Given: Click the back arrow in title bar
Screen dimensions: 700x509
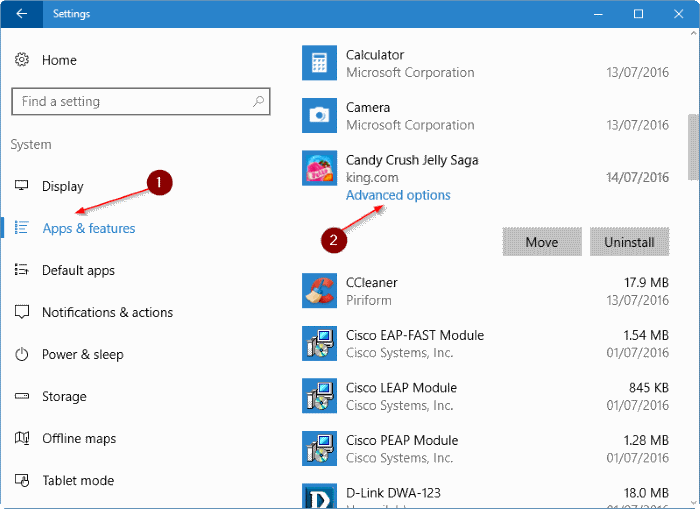Looking at the screenshot, I should [21, 14].
